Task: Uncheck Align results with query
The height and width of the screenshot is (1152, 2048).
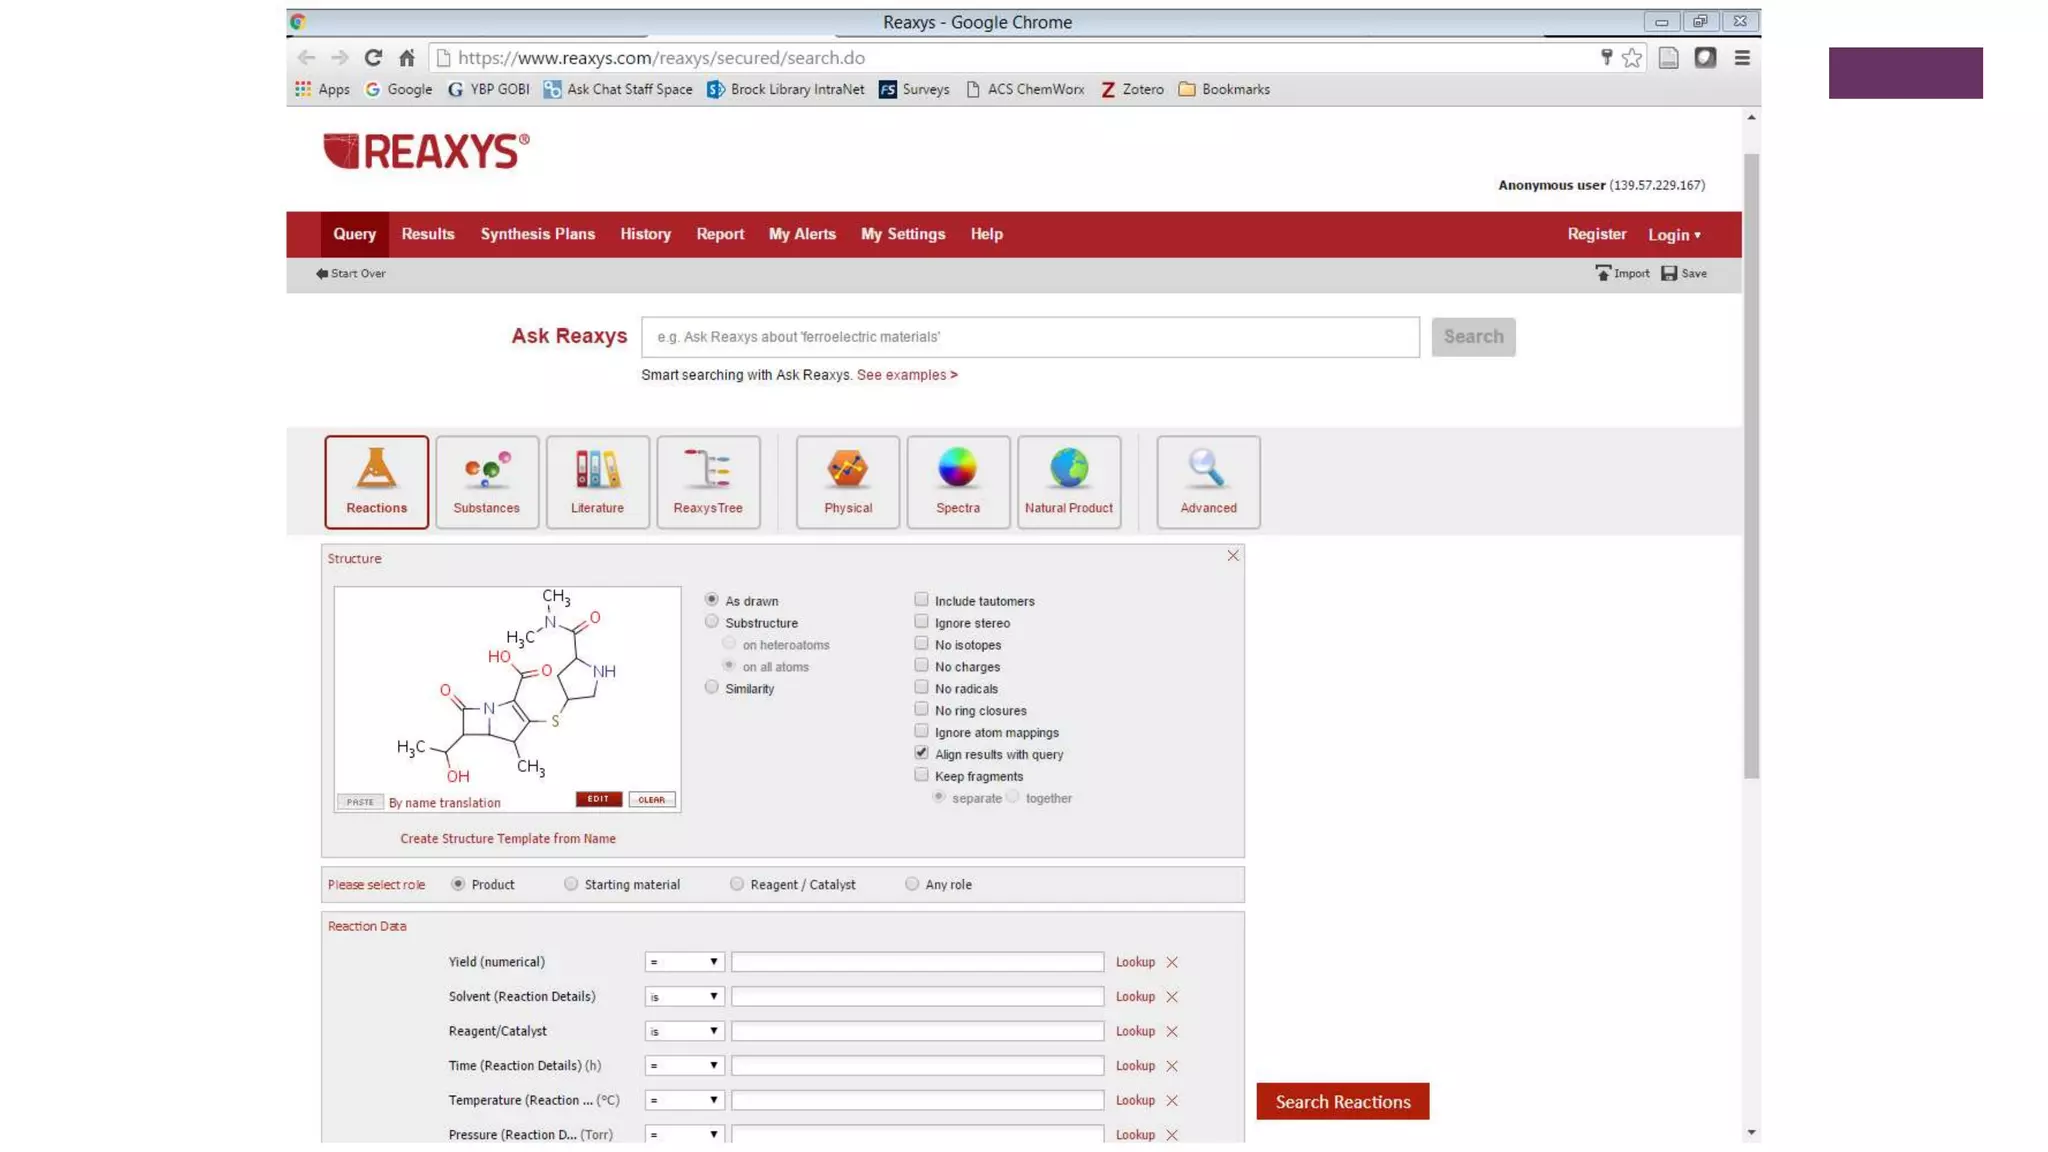Action: pos(921,753)
